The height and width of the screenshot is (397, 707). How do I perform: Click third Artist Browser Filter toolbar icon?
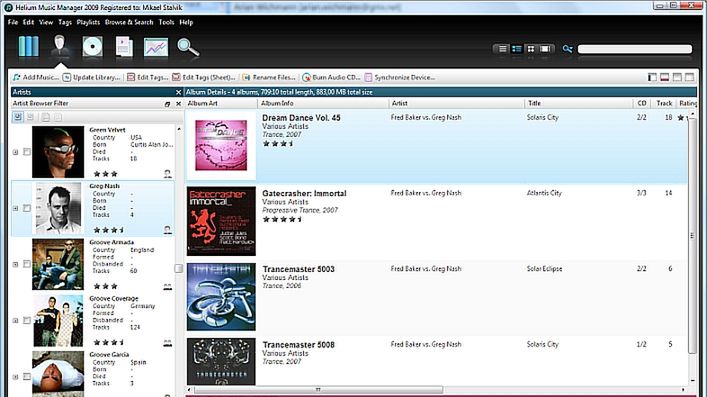[46, 117]
